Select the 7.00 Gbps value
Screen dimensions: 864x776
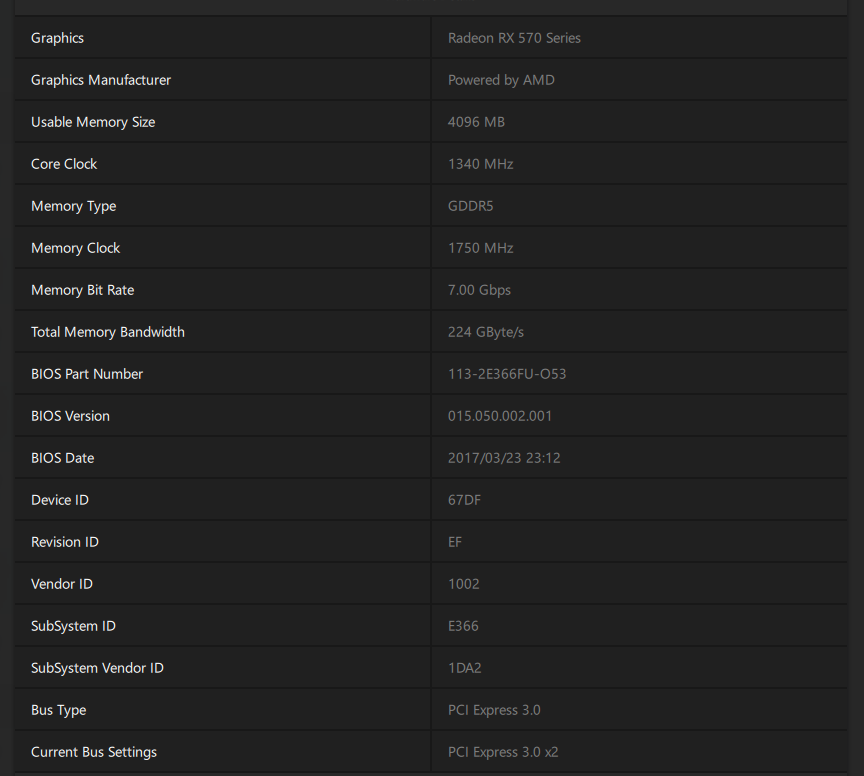pos(479,290)
